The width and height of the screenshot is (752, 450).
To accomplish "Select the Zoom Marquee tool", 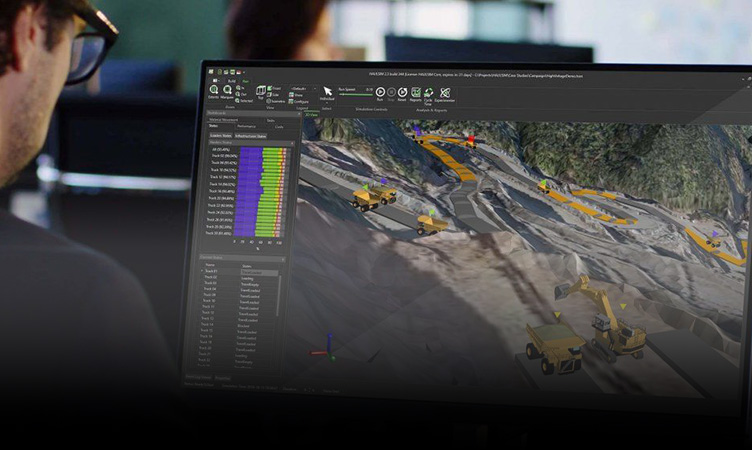I will click(227, 92).
